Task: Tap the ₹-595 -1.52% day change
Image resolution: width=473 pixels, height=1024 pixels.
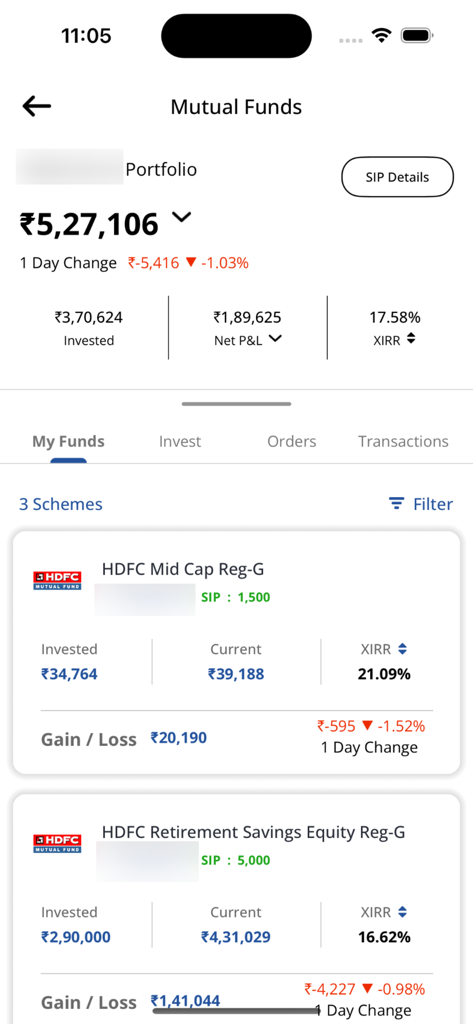Action: tap(371, 726)
